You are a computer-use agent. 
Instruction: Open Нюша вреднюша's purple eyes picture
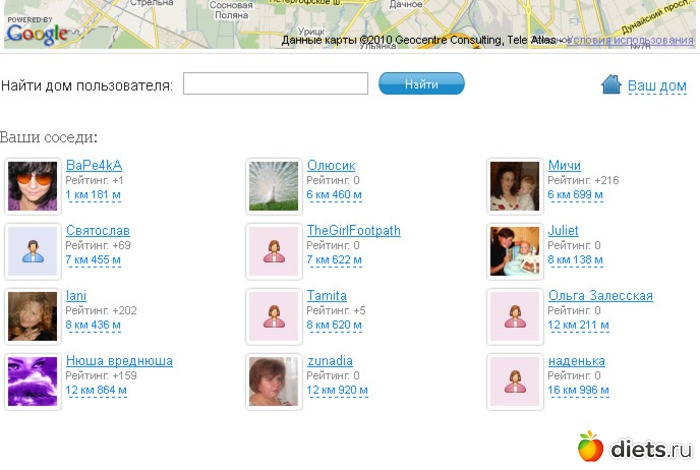tap(33, 382)
